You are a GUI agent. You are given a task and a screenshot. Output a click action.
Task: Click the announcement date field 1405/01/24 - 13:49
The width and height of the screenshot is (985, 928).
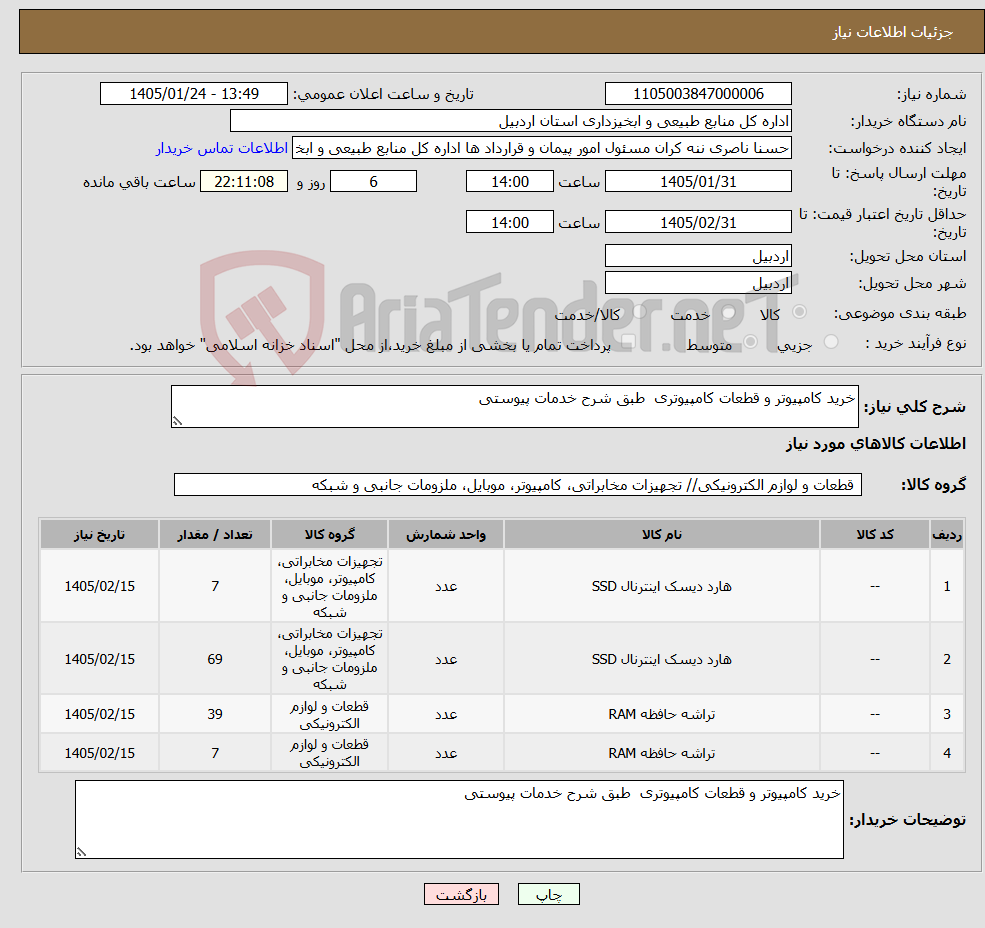(193, 94)
